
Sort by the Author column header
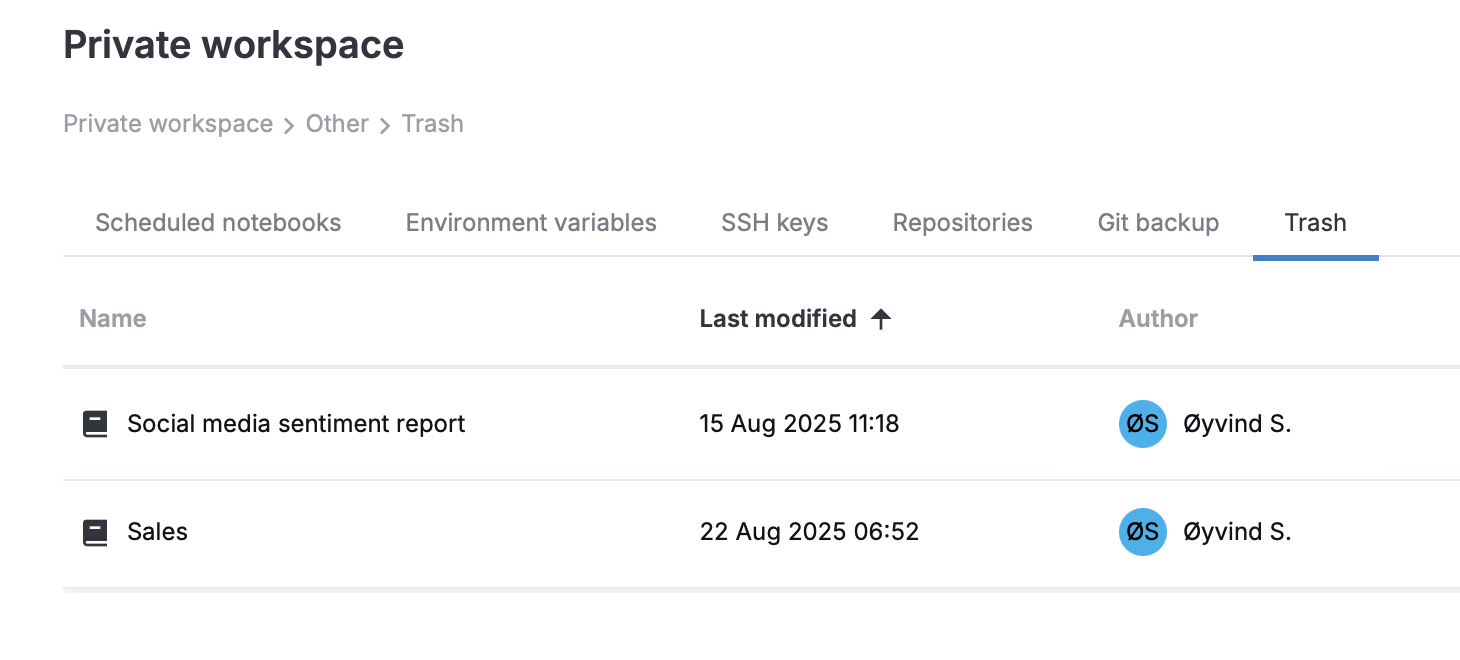[1158, 319]
